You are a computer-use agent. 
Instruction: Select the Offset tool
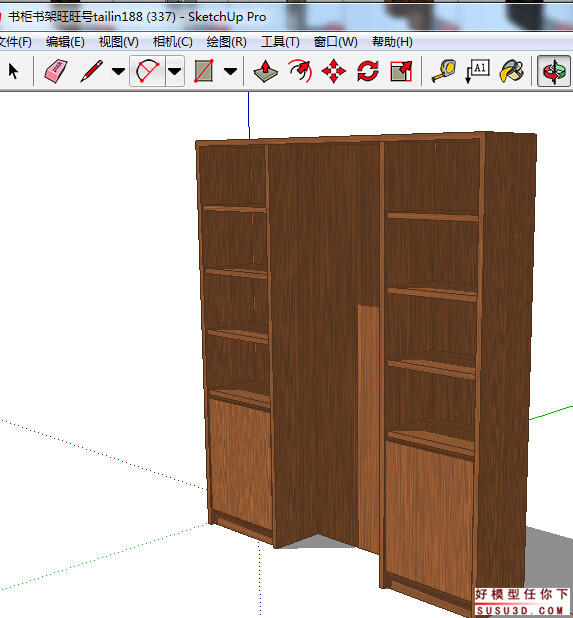(x=300, y=71)
